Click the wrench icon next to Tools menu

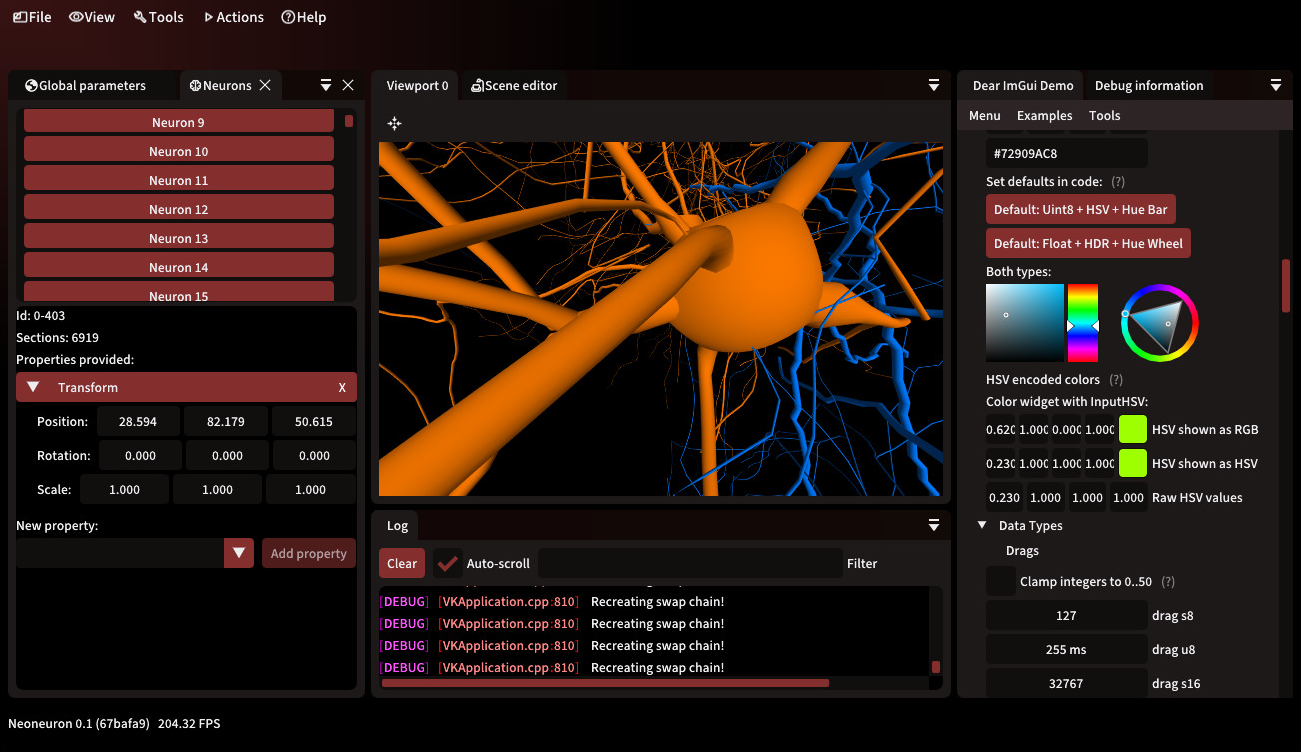(x=138, y=16)
